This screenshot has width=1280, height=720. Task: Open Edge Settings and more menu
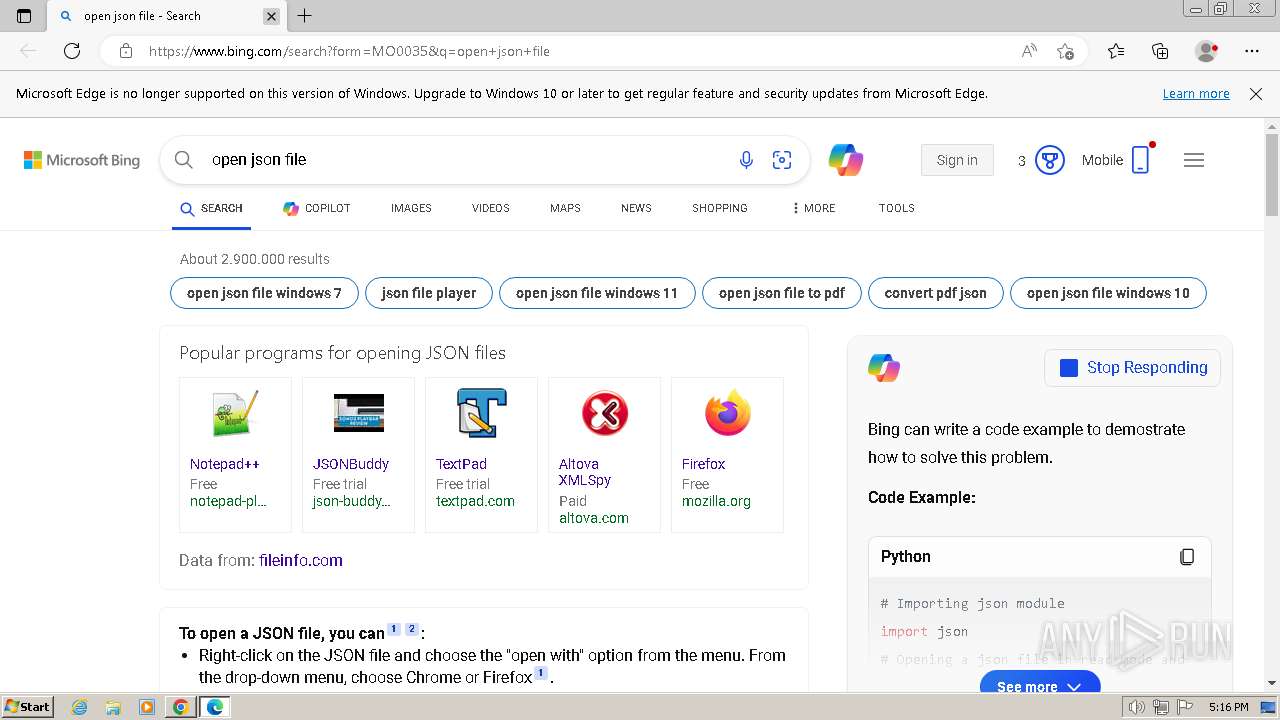(1252, 51)
